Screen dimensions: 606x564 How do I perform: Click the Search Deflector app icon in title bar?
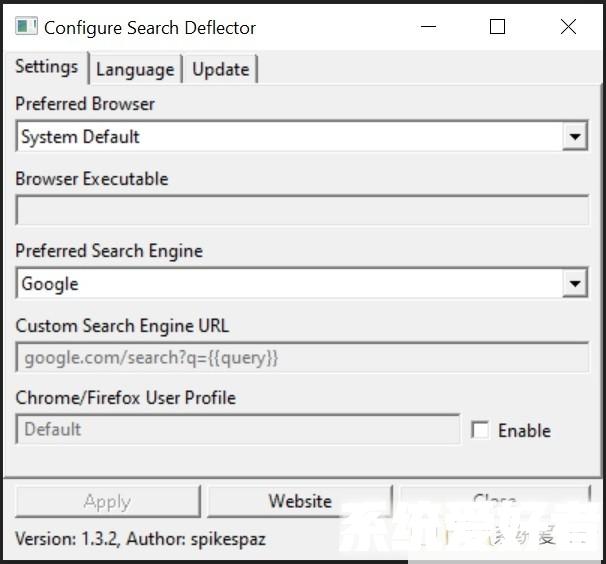pyautogui.click(x=26, y=27)
